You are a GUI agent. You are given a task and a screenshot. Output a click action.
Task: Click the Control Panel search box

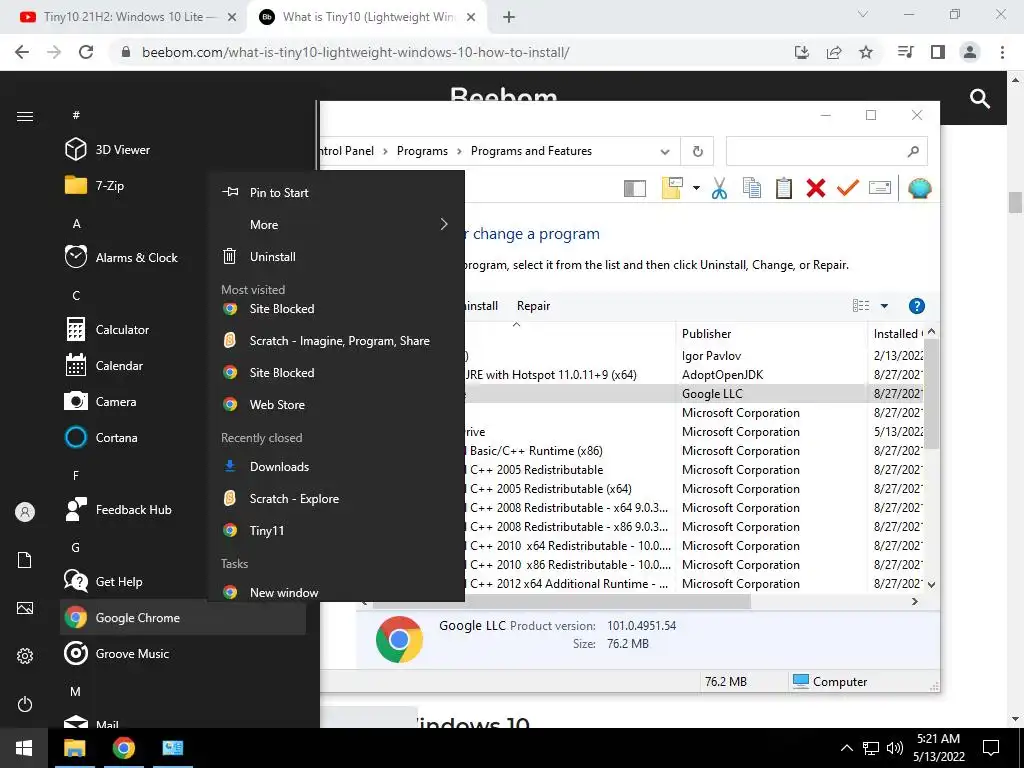pos(826,152)
